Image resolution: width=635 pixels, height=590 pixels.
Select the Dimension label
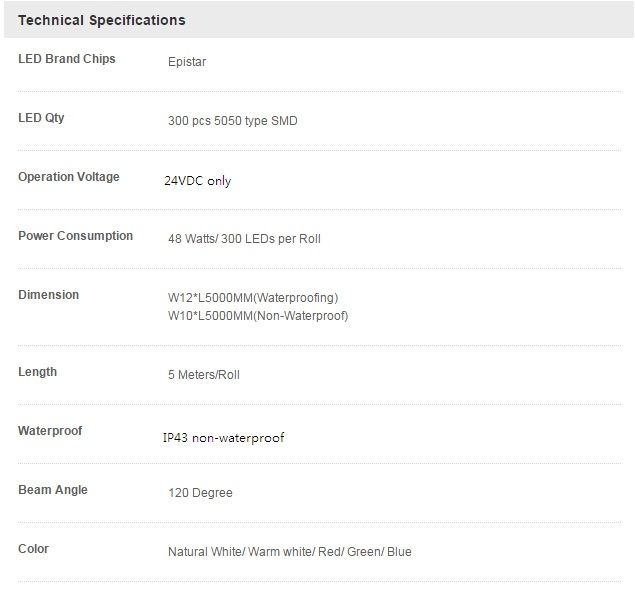(49, 295)
